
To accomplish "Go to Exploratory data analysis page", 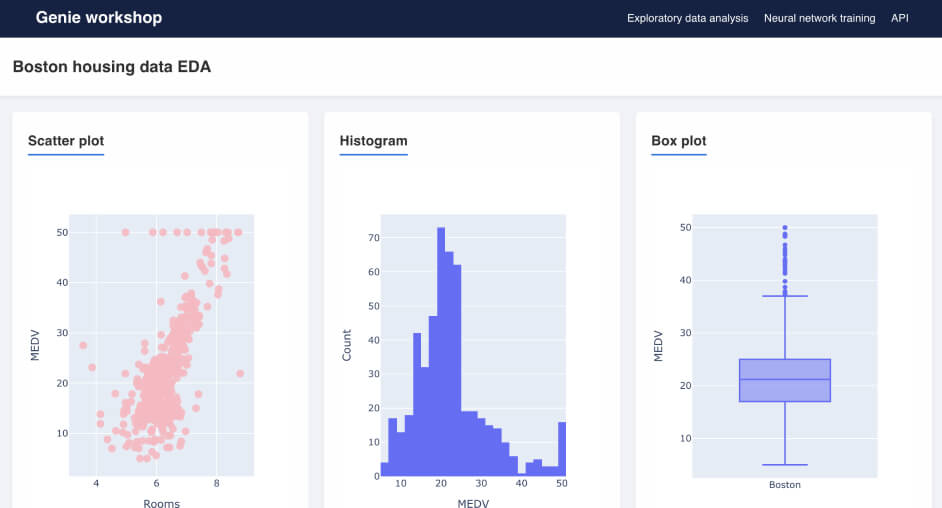I will pyautogui.click(x=687, y=18).
